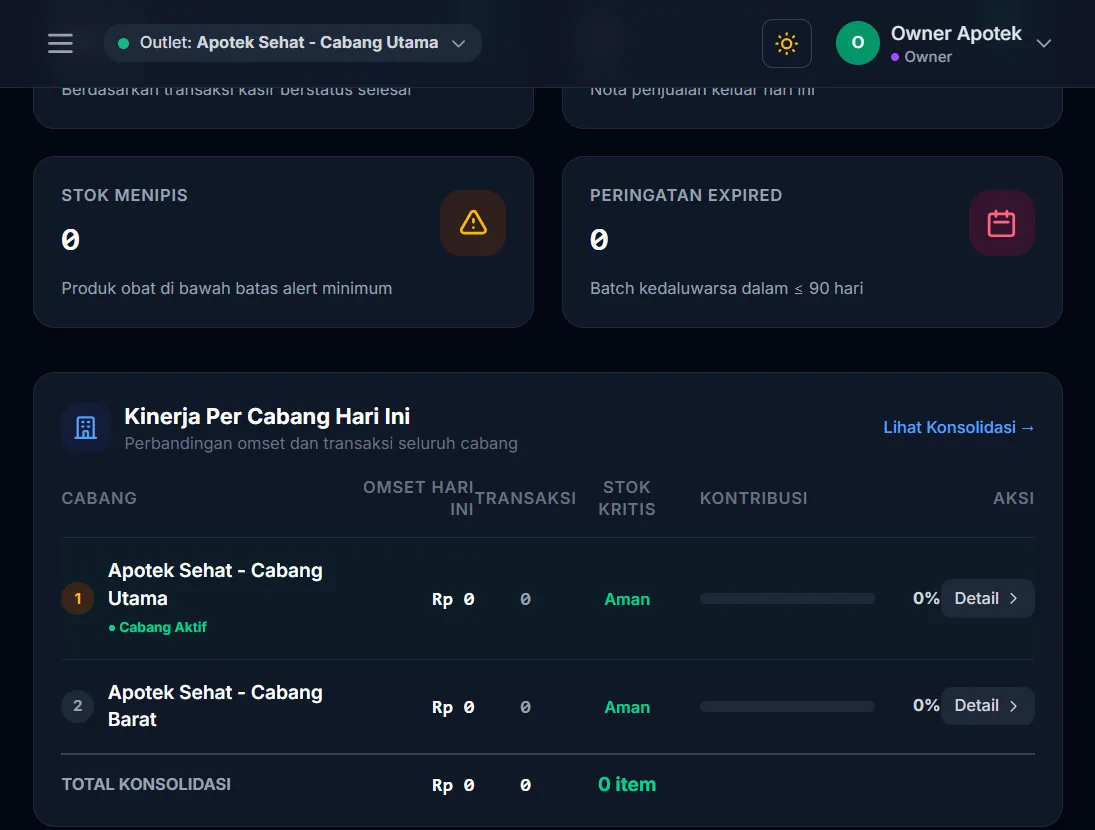Click the Rp 0 omset value for Cabang Utama
The image size is (1095, 830).
click(453, 599)
